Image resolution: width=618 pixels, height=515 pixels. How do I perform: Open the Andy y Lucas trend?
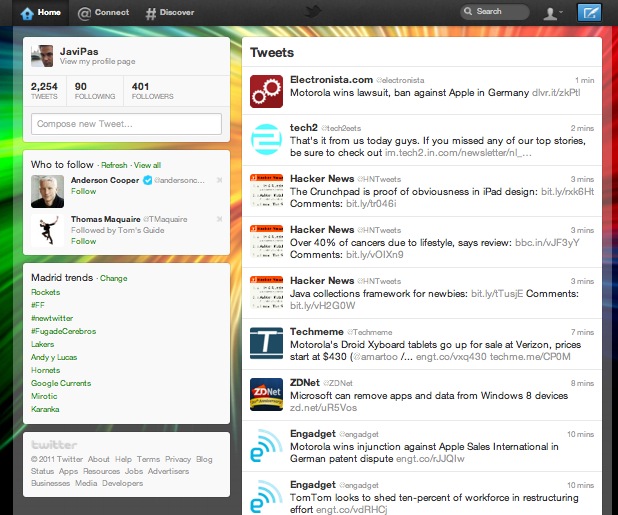pyautogui.click(x=54, y=357)
